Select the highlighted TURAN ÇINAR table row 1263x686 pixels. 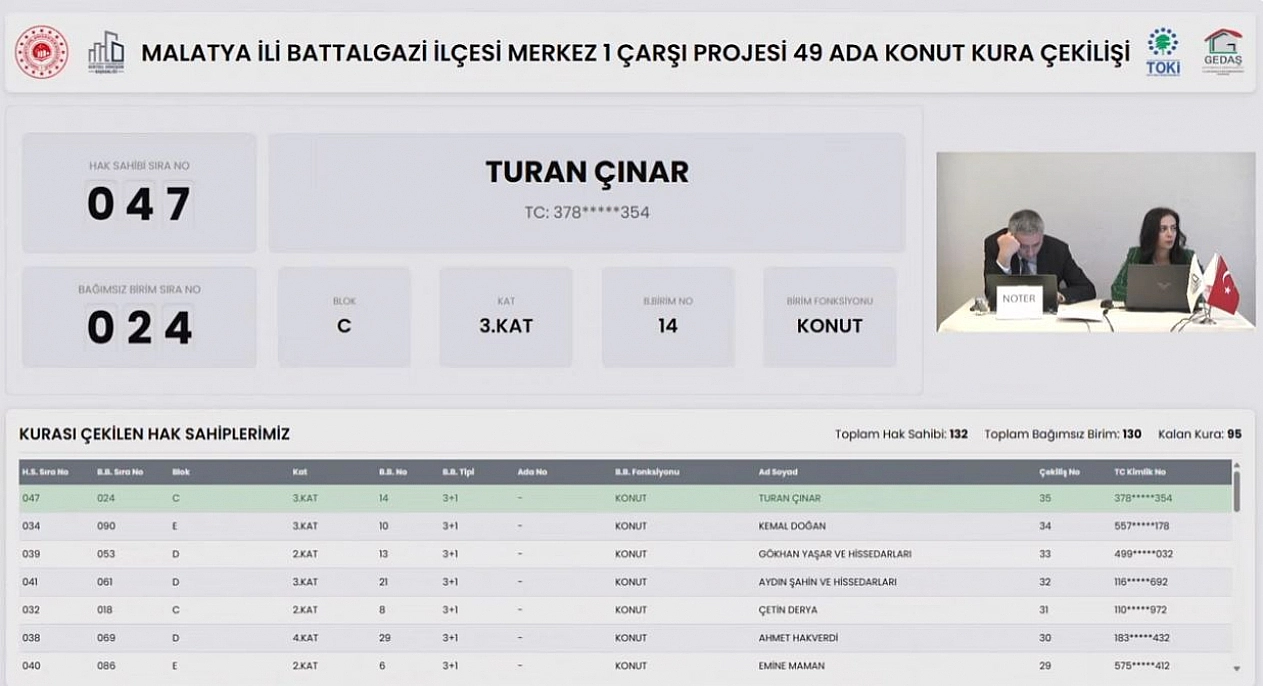coord(625,498)
